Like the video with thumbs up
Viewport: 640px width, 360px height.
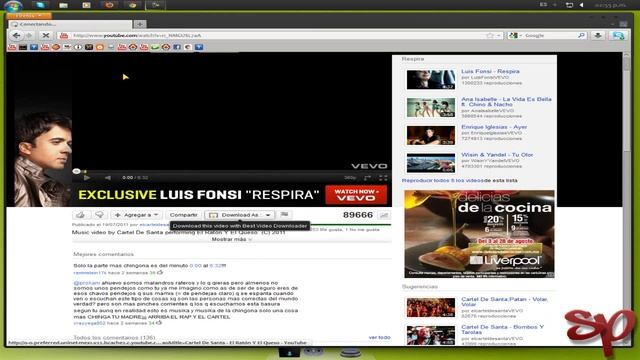pyautogui.click(x=81, y=215)
